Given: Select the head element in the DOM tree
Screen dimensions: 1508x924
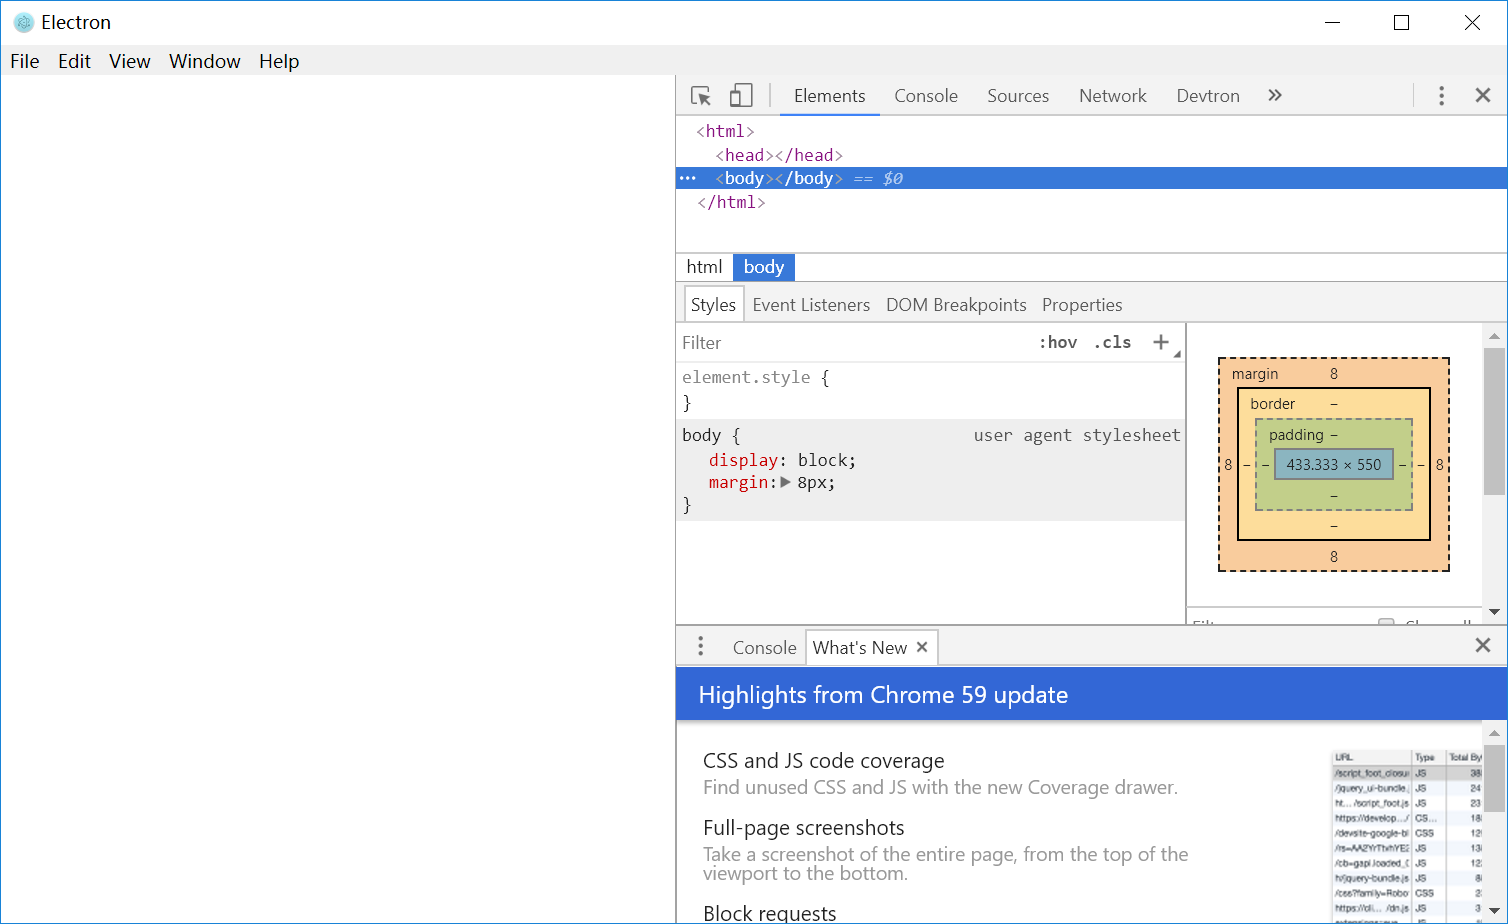Looking at the screenshot, I should 779,155.
